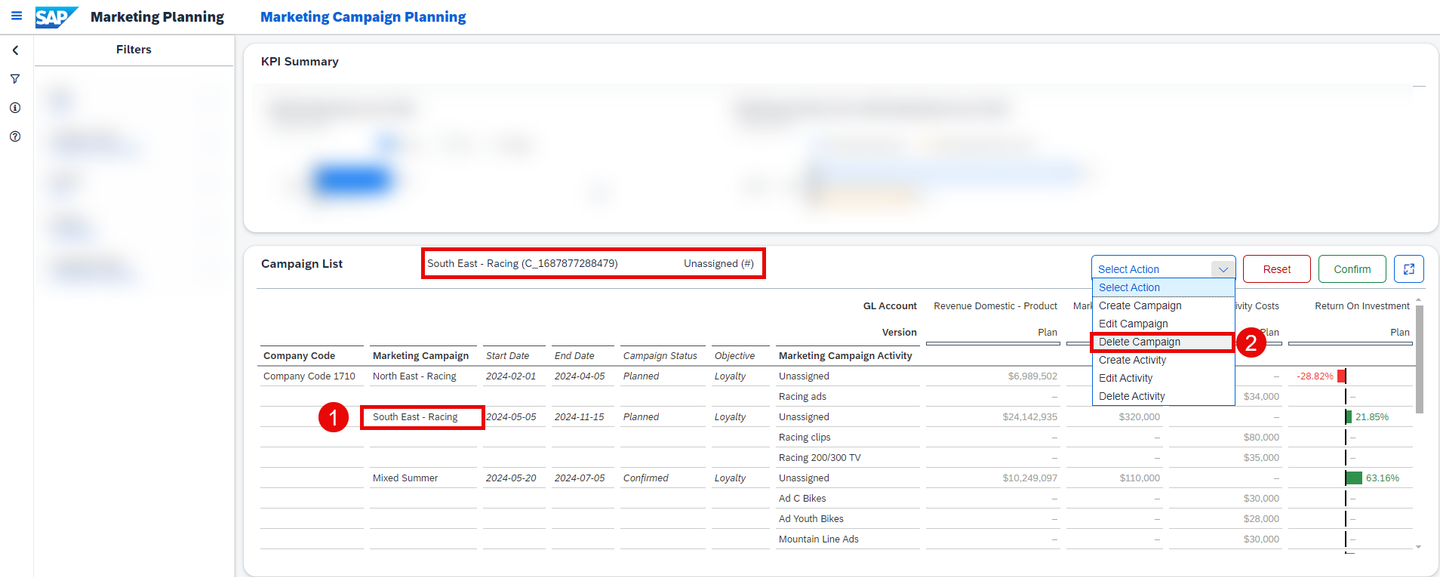This screenshot has width=1440, height=577.
Task: Open the Marketing Campaign Planning tab
Action: (x=363, y=17)
